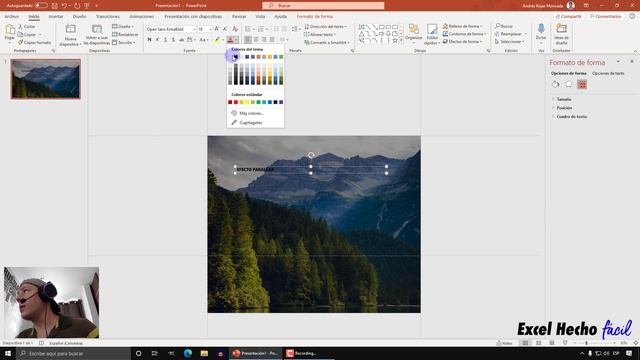Screen dimensions: 640x360
Task: Open the Dirección del texto dropdown
Action: click(325, 27)
